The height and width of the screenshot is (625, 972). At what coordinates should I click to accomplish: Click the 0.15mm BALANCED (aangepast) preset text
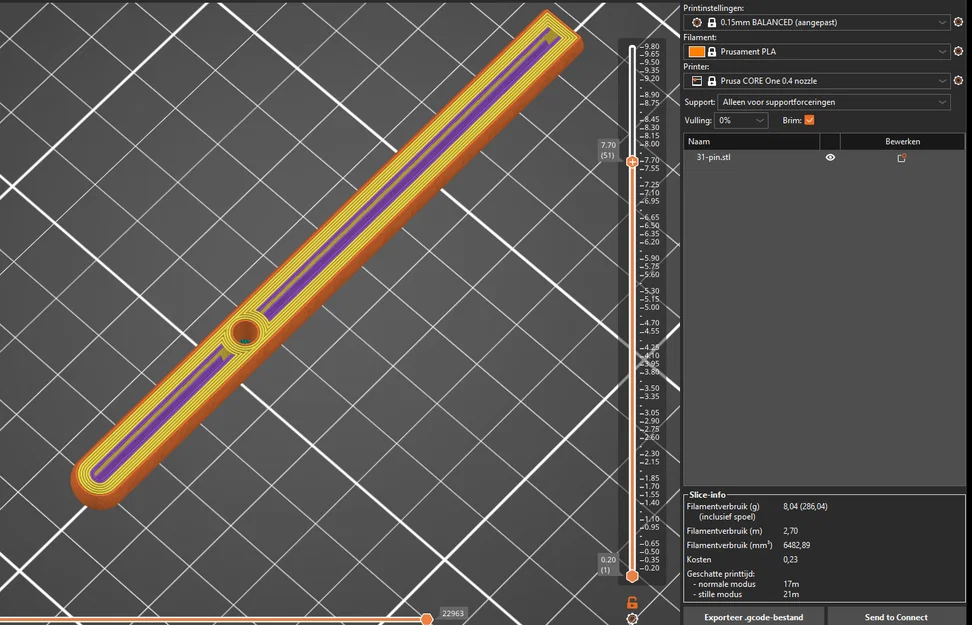(x=779, y=22)
